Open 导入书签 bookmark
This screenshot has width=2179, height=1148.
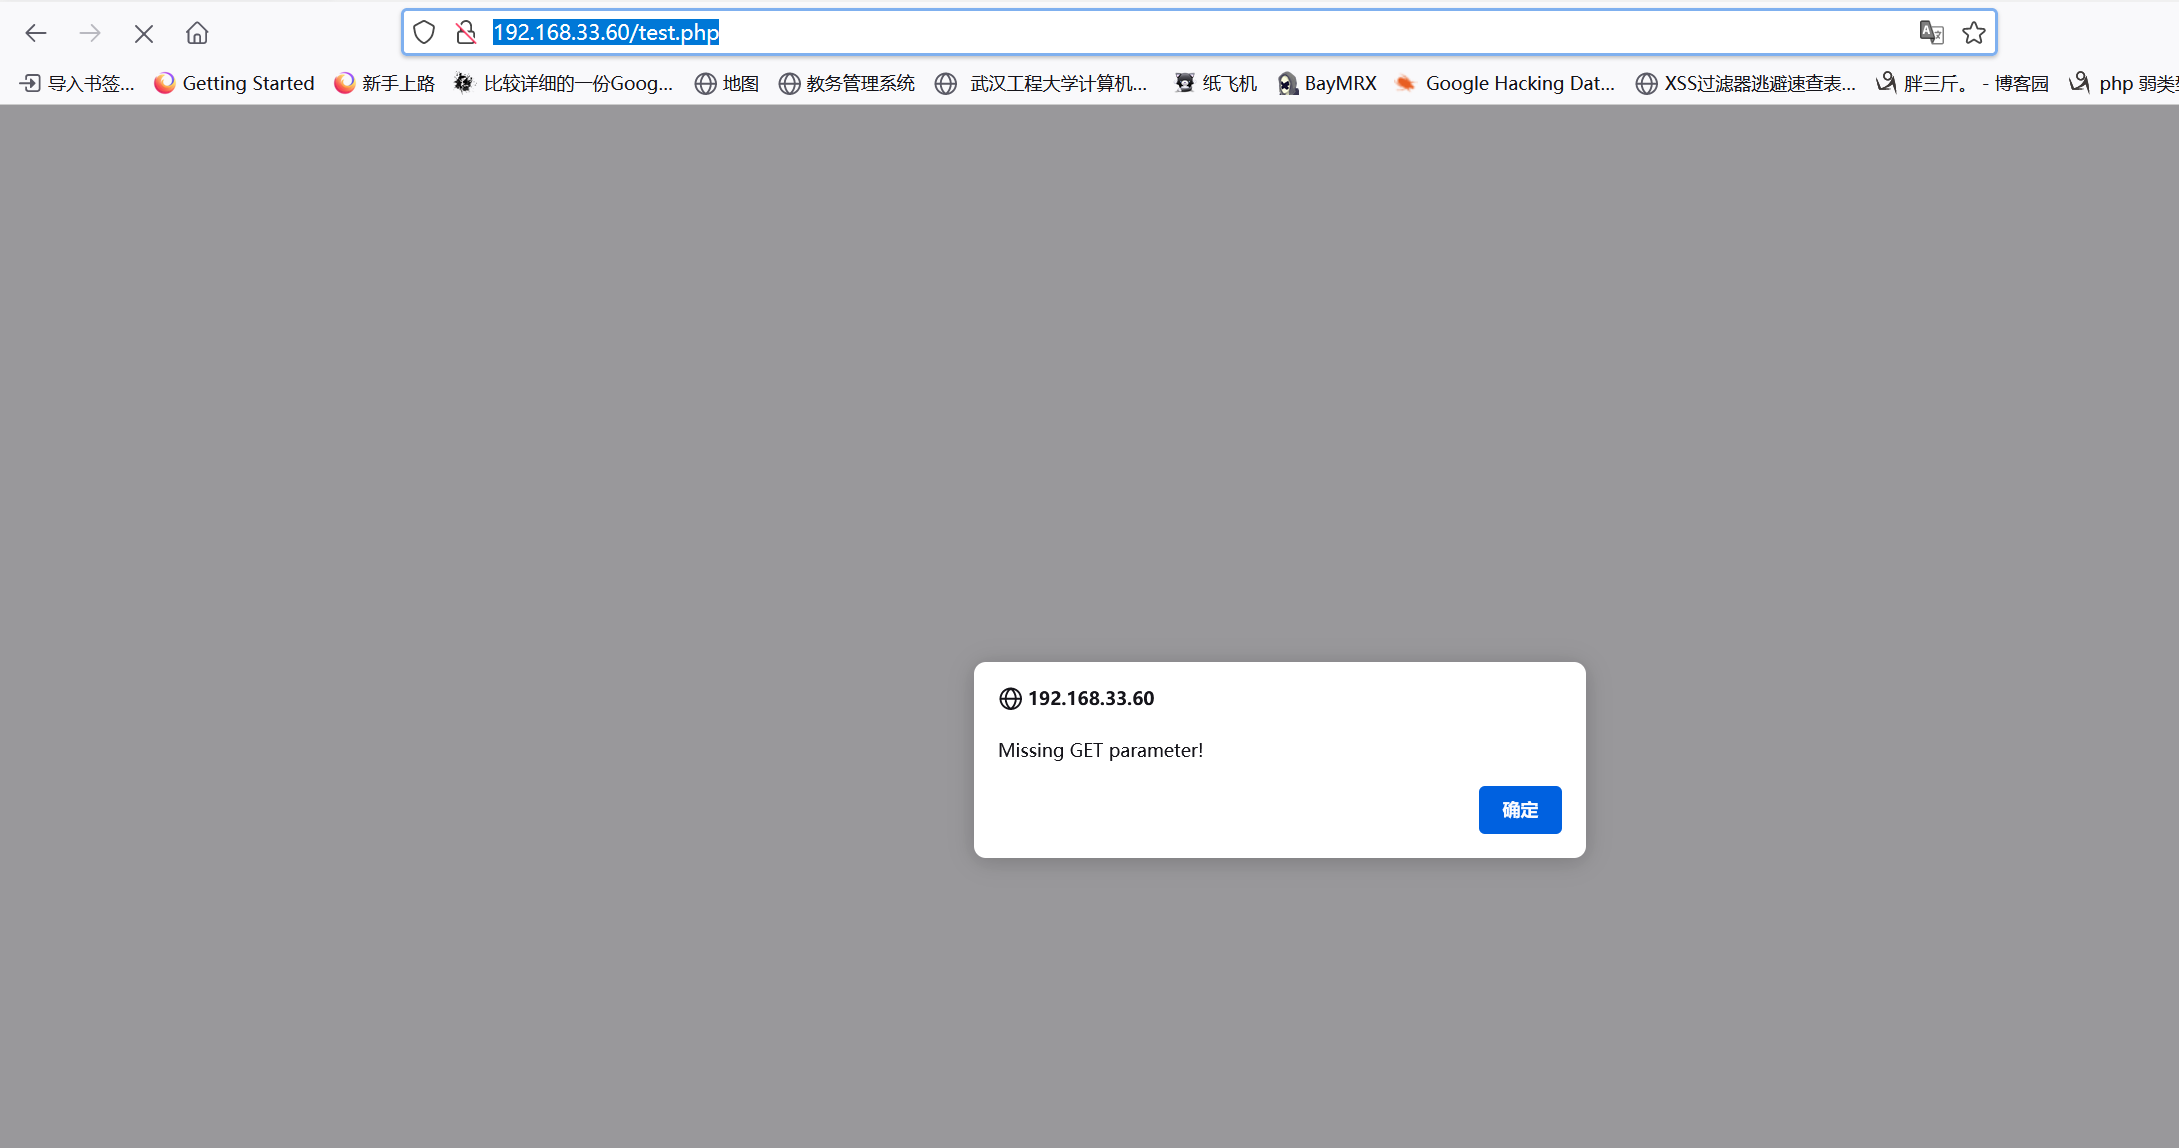pyautogui.click(x=78, y=83)
